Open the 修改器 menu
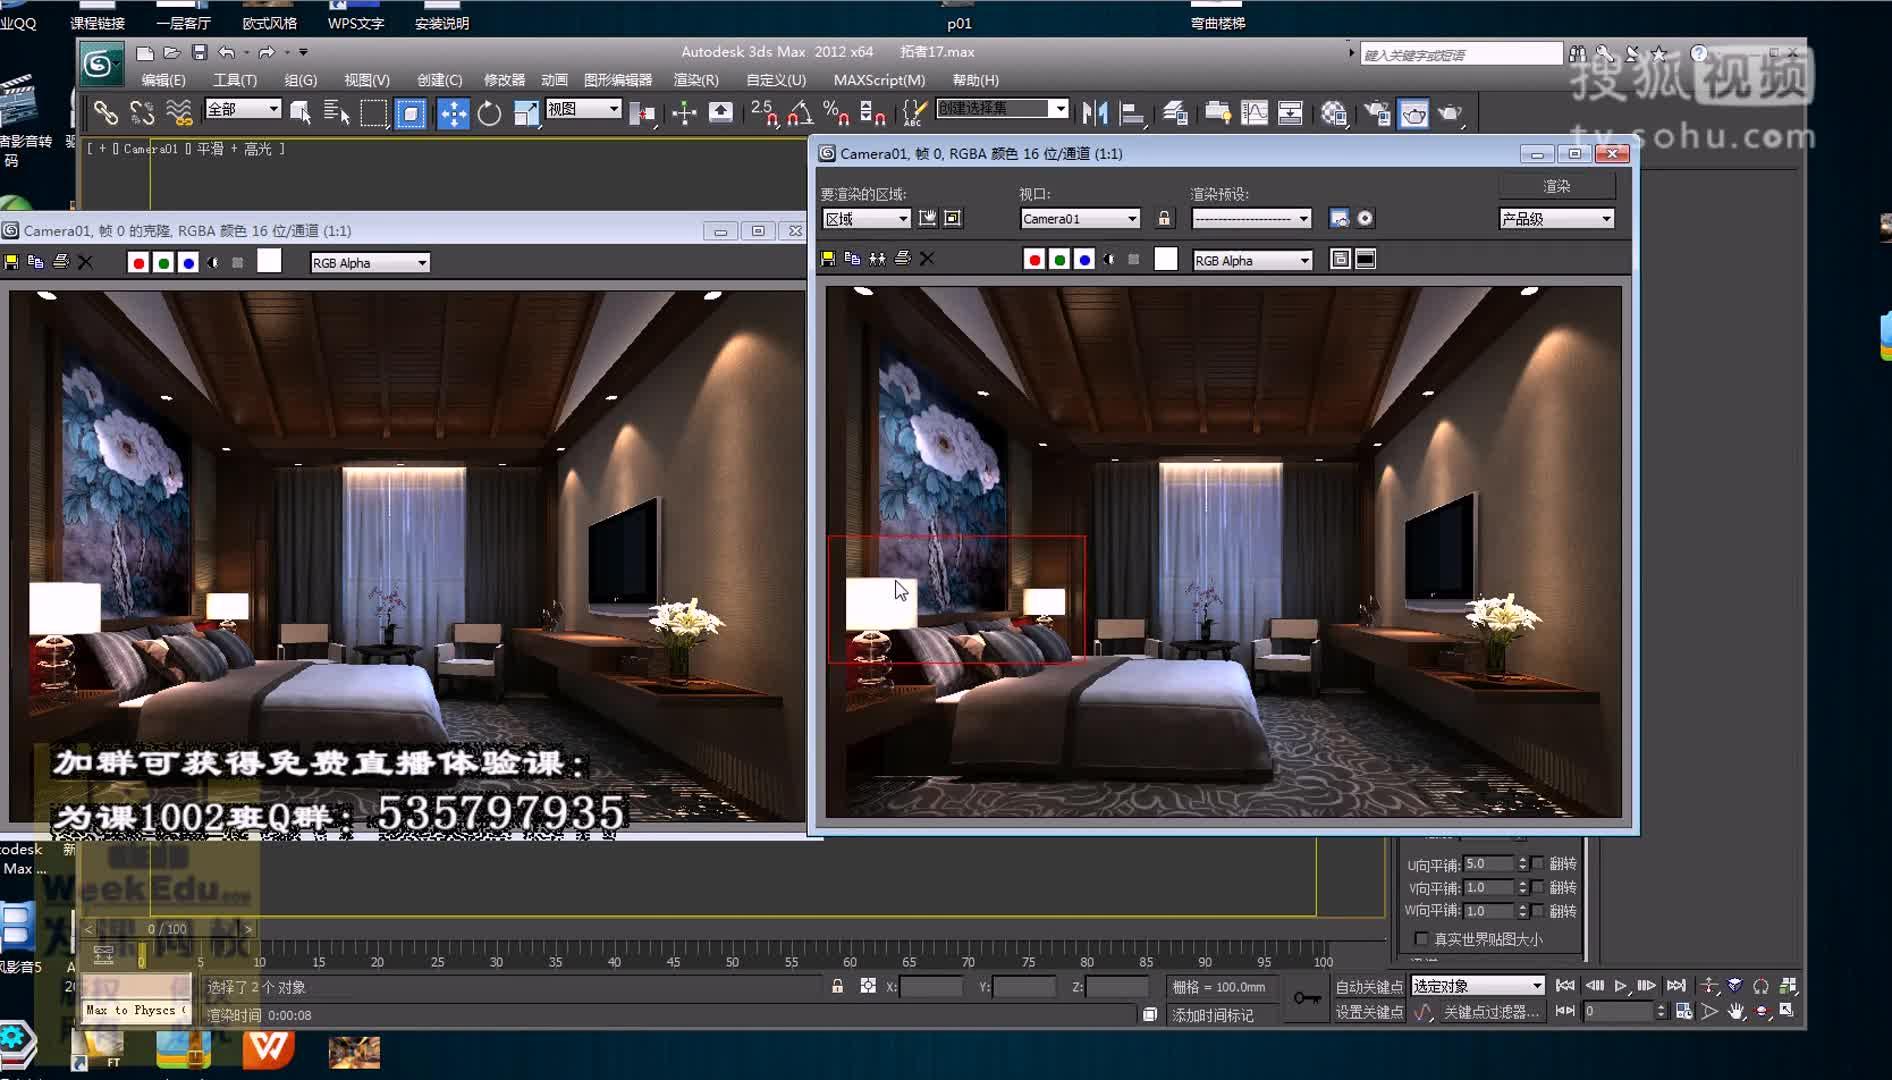Image resolution: width=1892 pixels, height=1080 pixels. [504, 80]
